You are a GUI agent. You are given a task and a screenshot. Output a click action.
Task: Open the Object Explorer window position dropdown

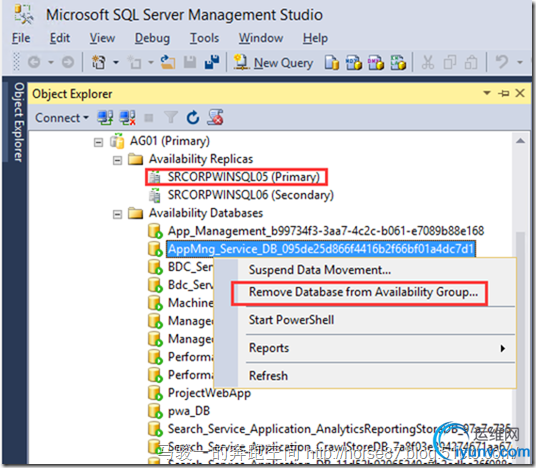[487, 93]
